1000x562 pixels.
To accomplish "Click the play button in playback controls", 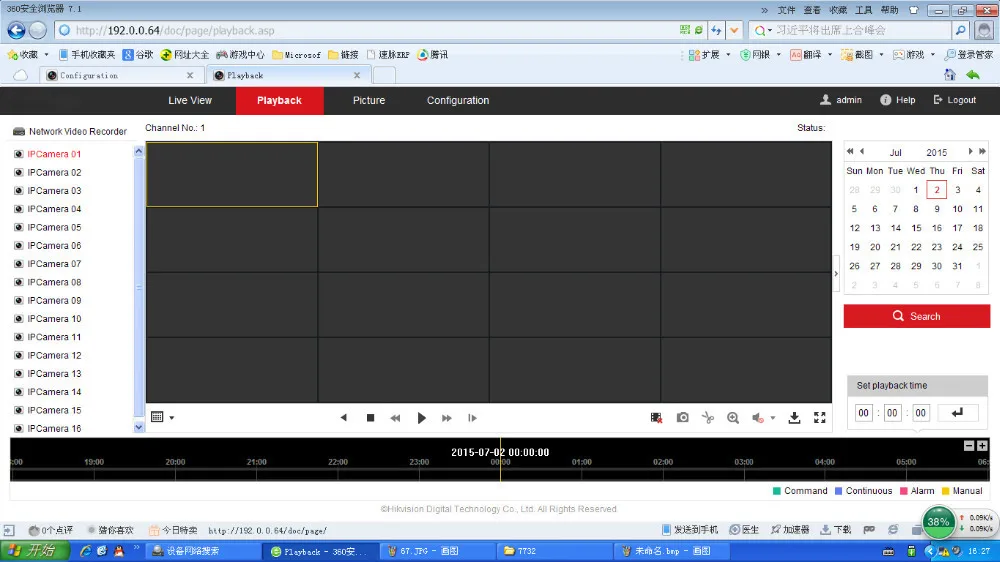I will [x=421, y=418].
